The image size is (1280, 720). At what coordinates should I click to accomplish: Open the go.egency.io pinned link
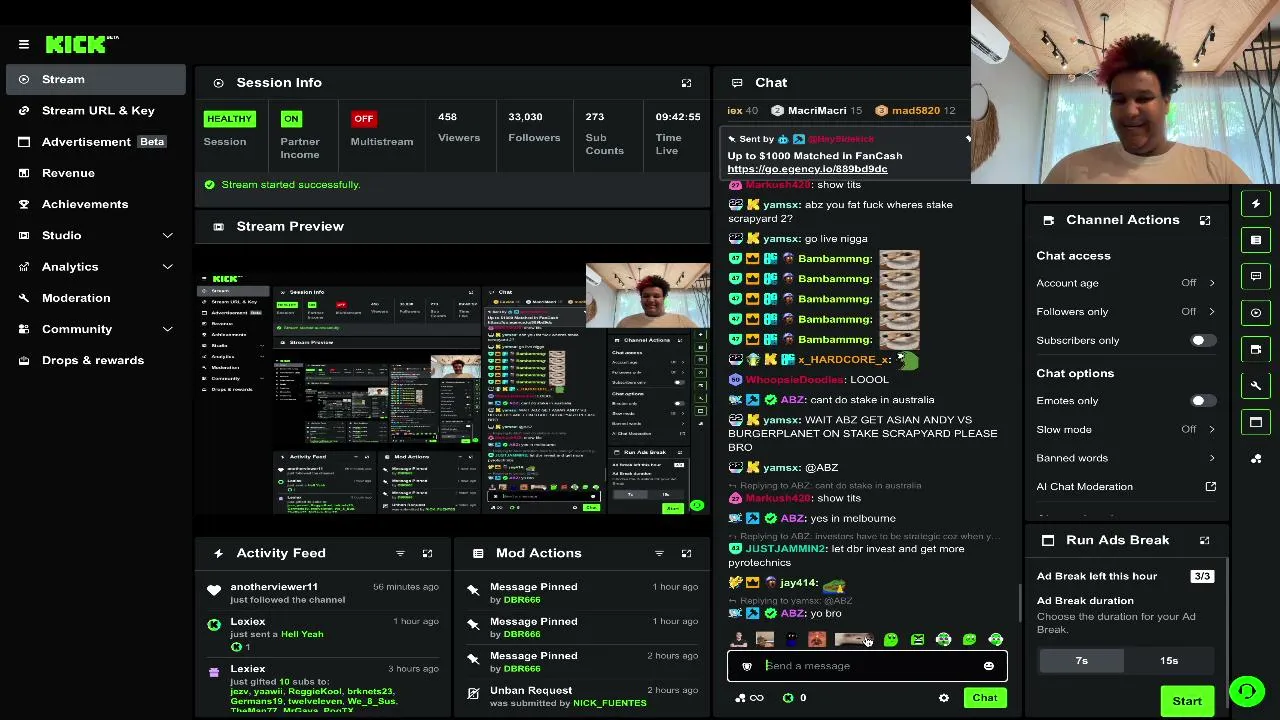(807, 169)
